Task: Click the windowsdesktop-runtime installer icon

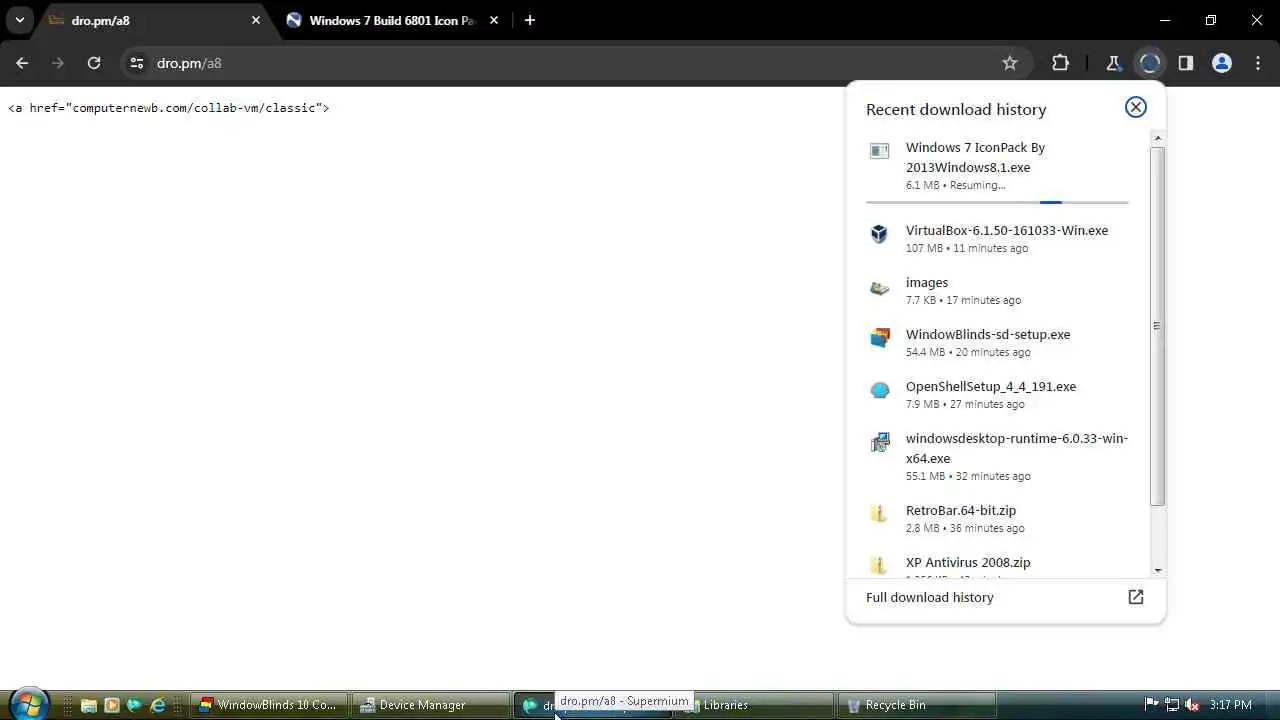Action: click(x=879, y=443)
